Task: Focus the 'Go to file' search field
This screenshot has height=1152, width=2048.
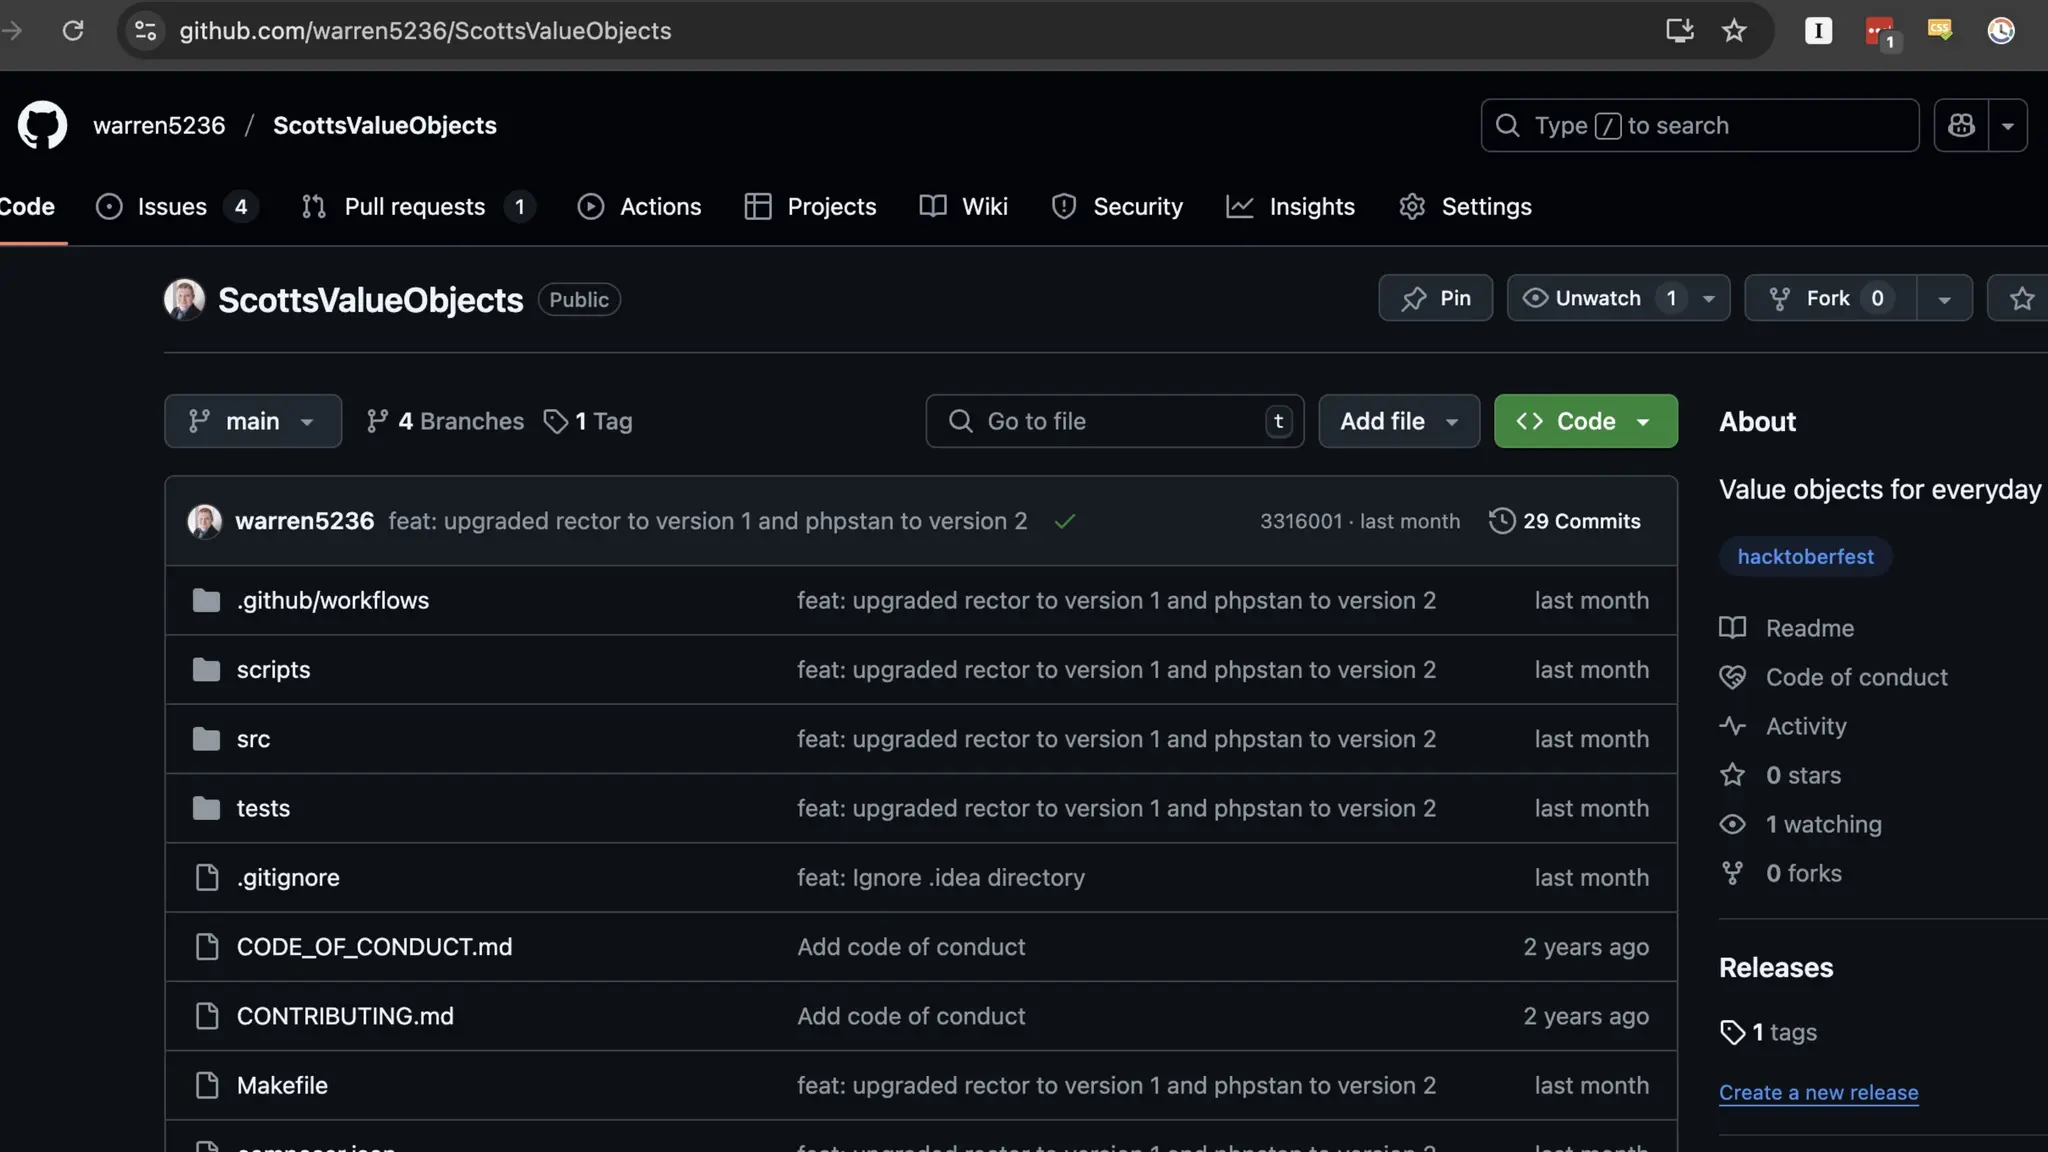Action: [x=1114, y=421]
